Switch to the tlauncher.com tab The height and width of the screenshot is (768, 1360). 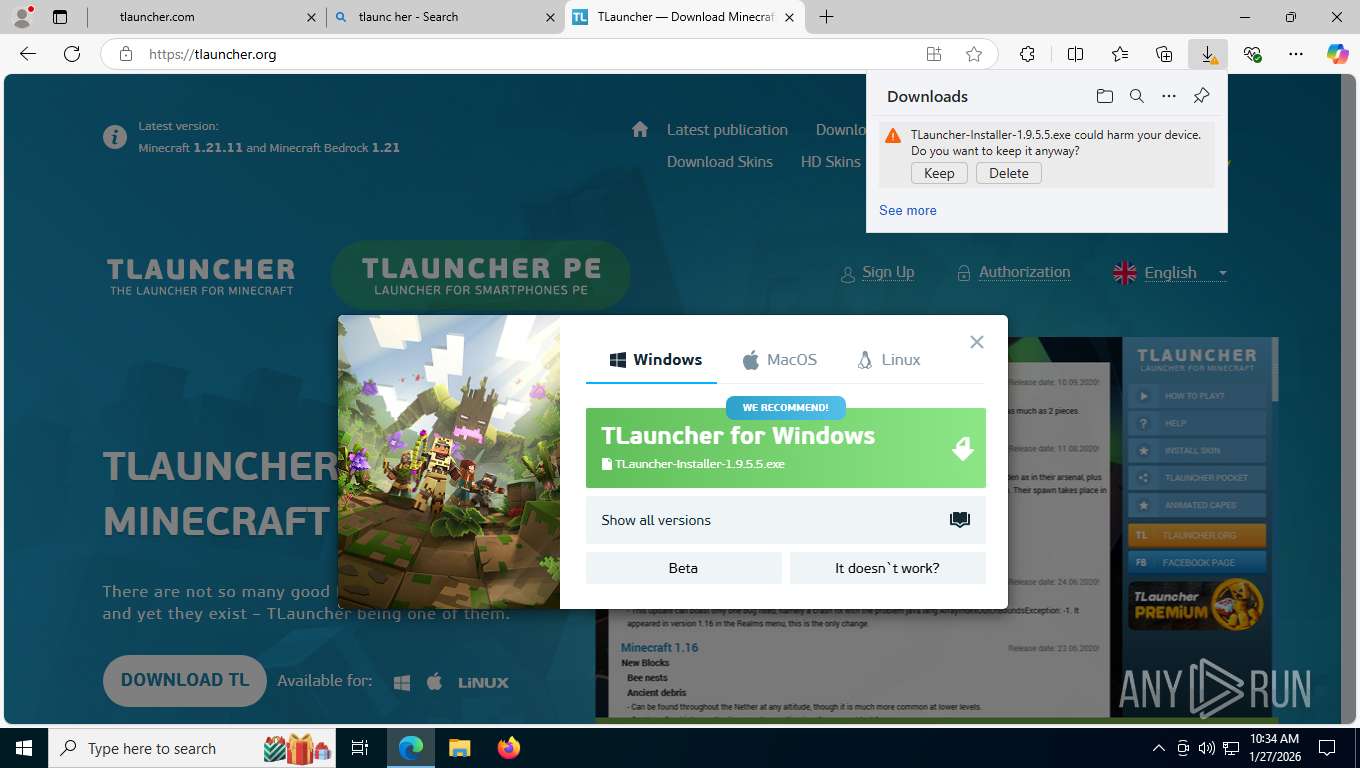pyautogui.click(x=207, y=17)
